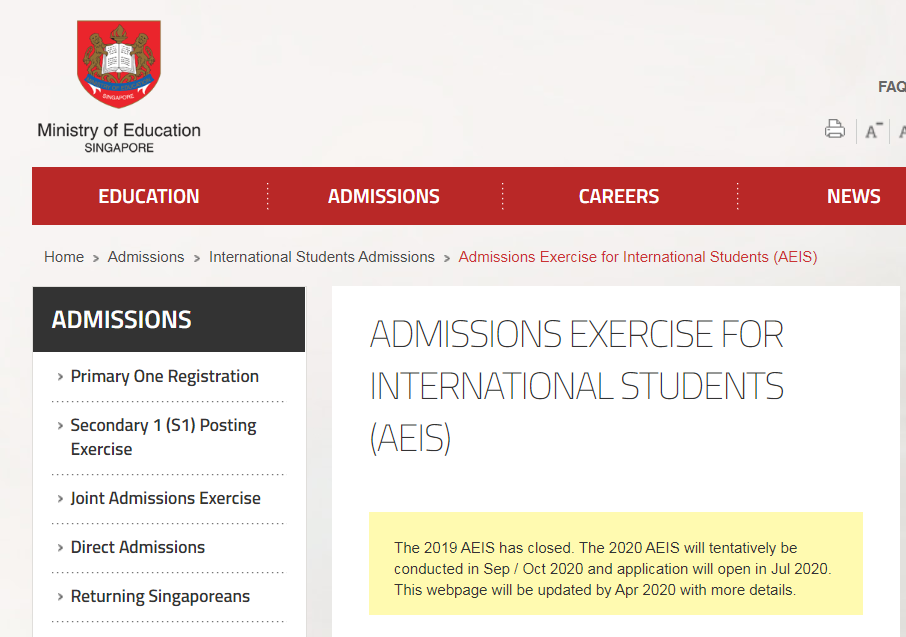This screenshot has width=906, height=637.
Task: Open the Education menu
Action: 149,196
